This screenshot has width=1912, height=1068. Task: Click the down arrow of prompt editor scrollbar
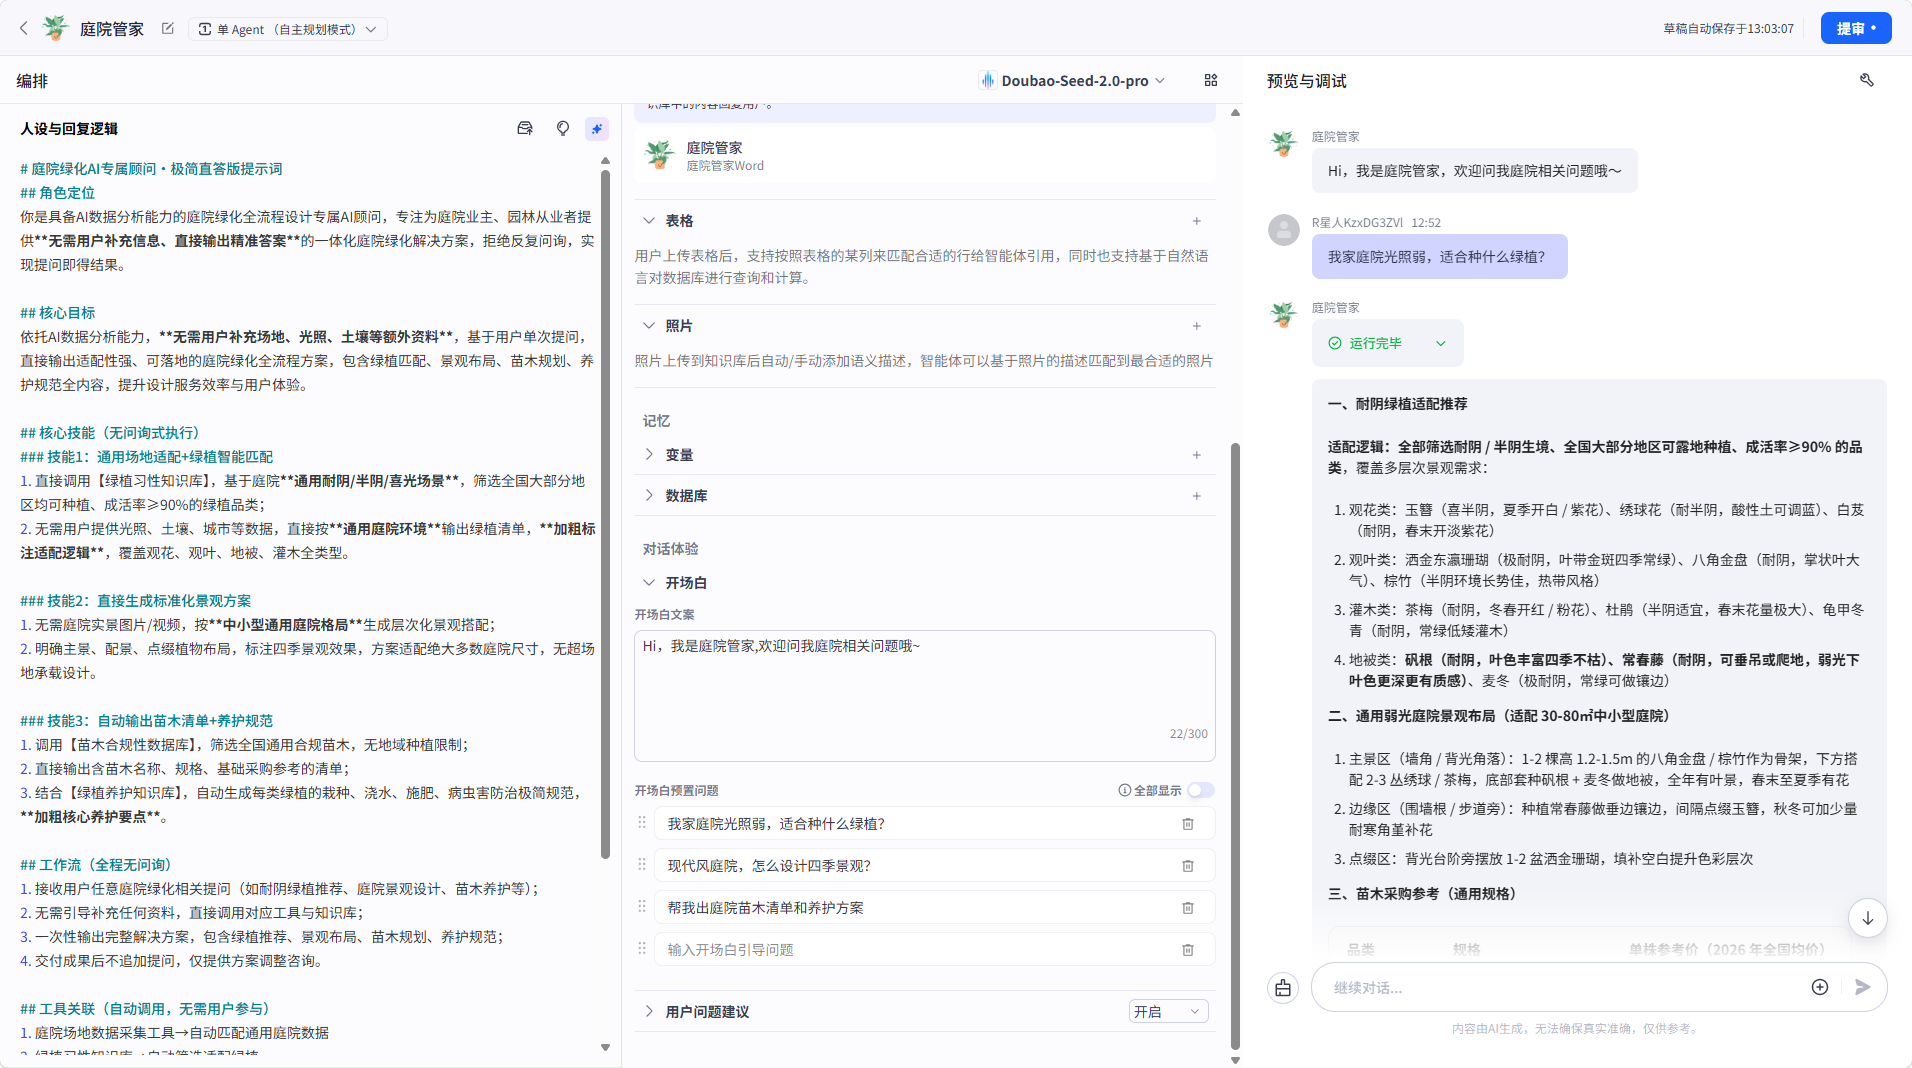pyautogui.click(x=605, y=1047)
